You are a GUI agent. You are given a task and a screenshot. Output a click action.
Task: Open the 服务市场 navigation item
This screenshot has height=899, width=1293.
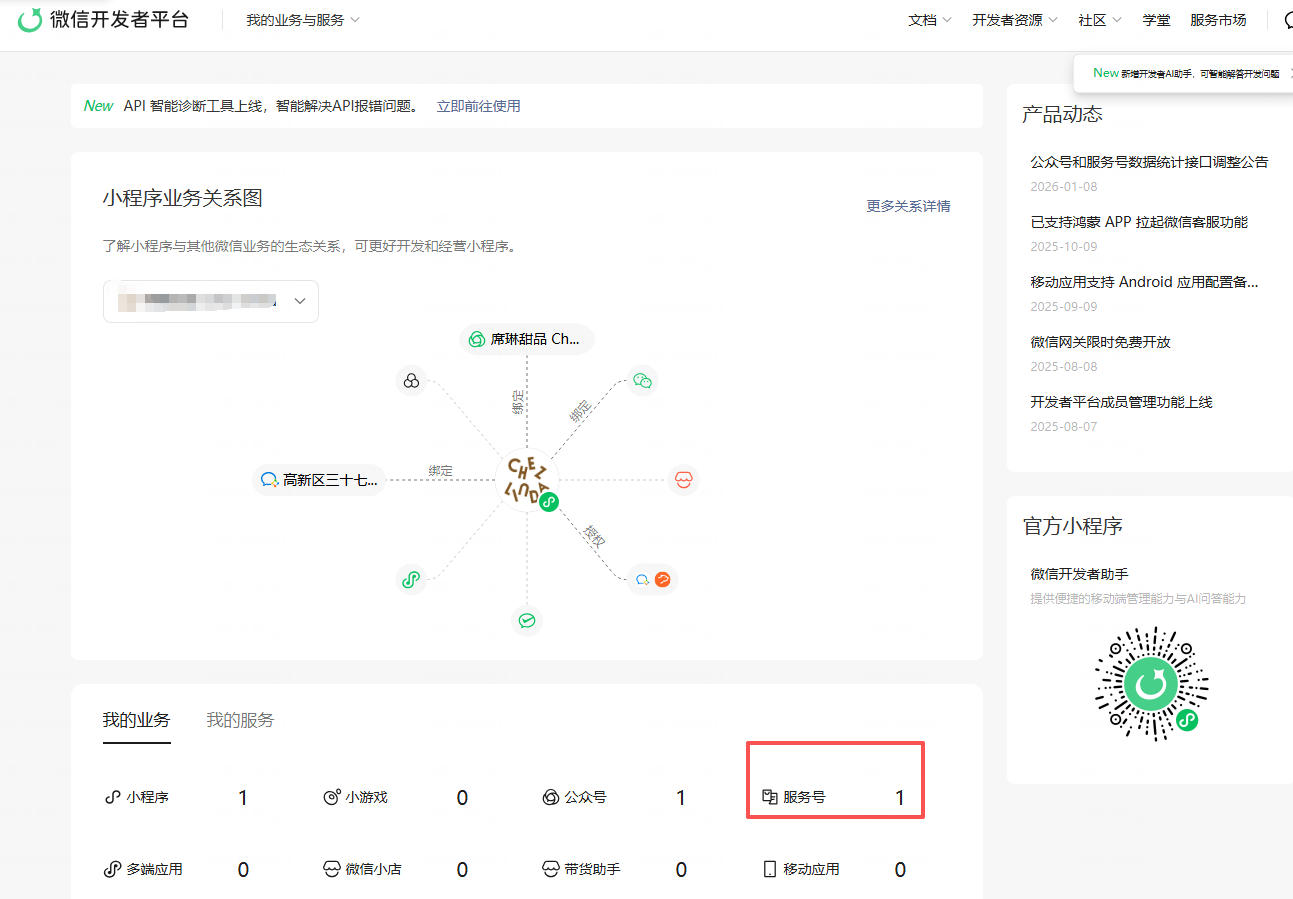[x=1218, y=20]
